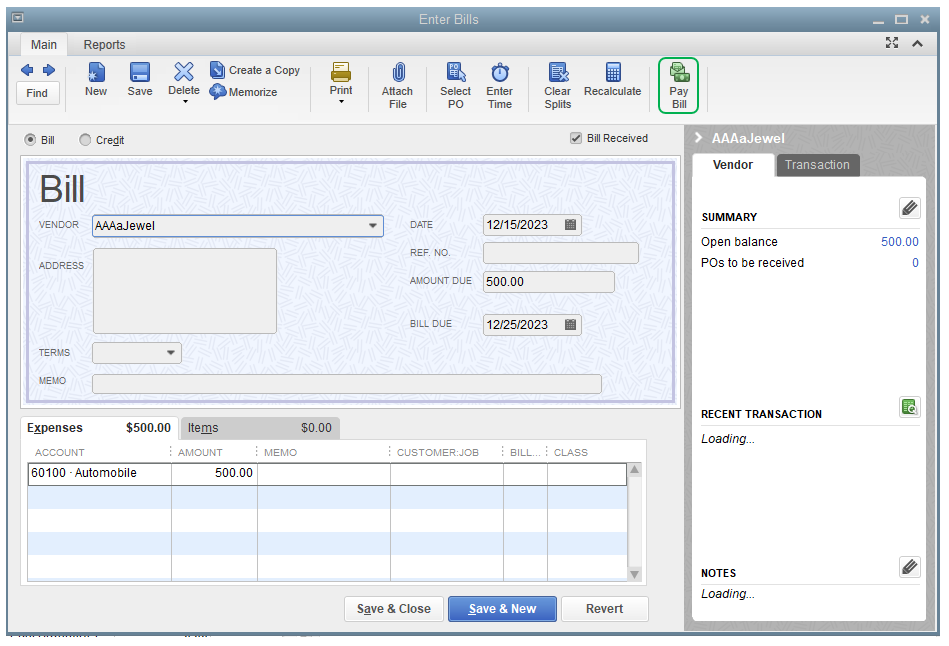Go to previous bill with left arrow
Image resolution: width=949 pixels, height=646 pixels.
coord(27,70)
